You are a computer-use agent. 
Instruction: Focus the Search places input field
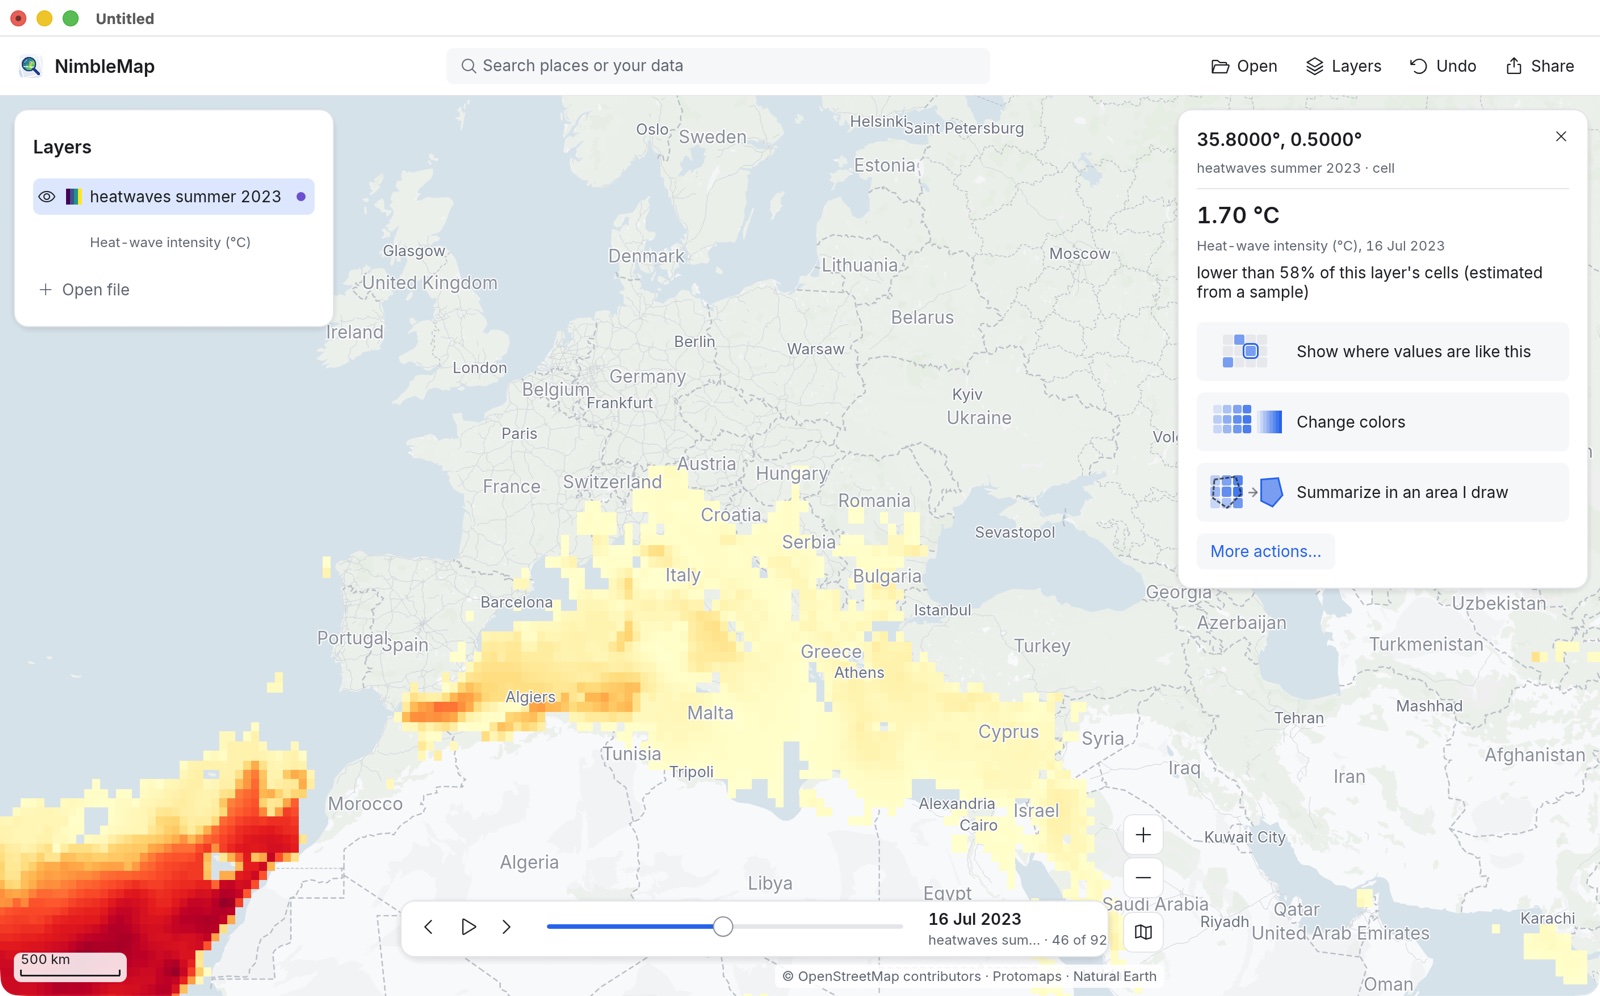(718, 66)
